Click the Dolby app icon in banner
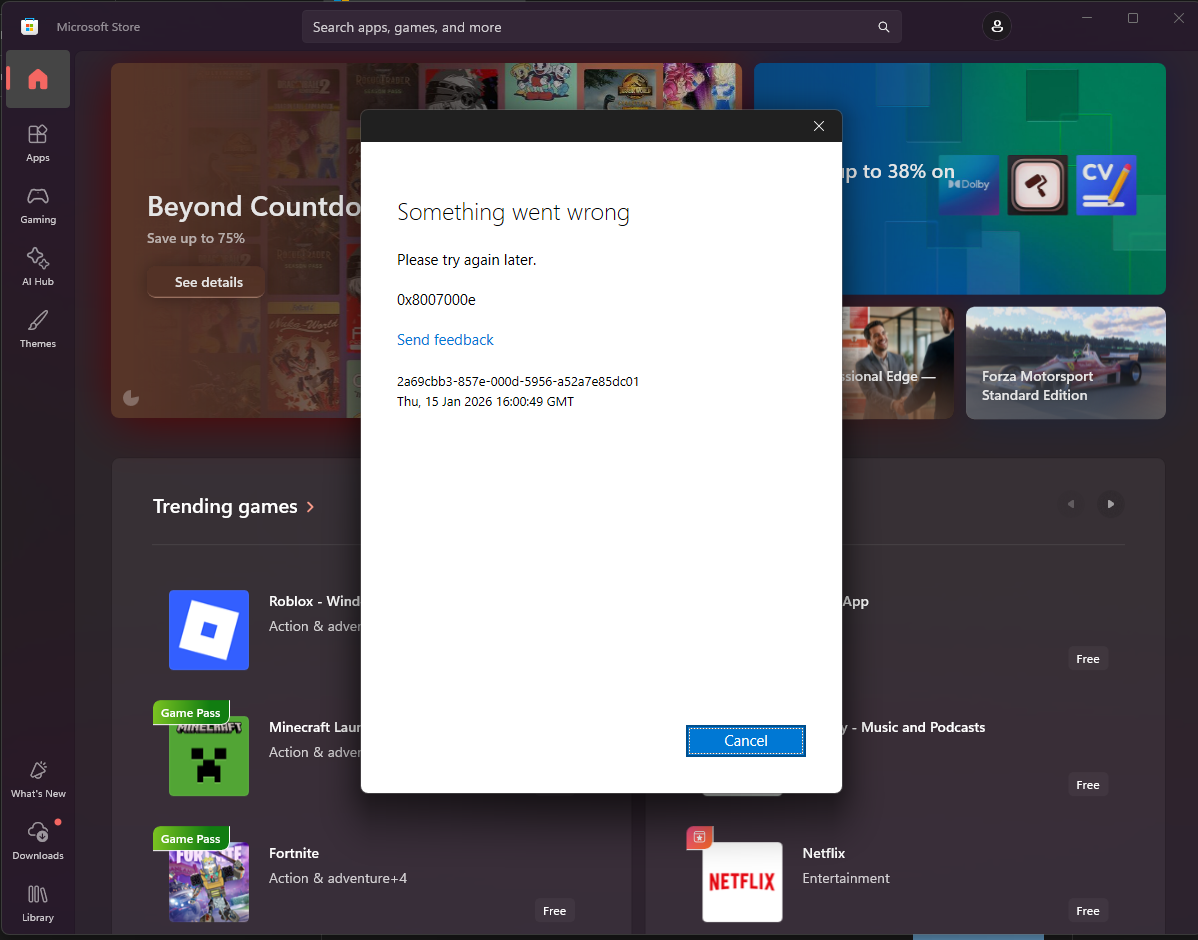1198x940 pixels. [x=968, y=185]
